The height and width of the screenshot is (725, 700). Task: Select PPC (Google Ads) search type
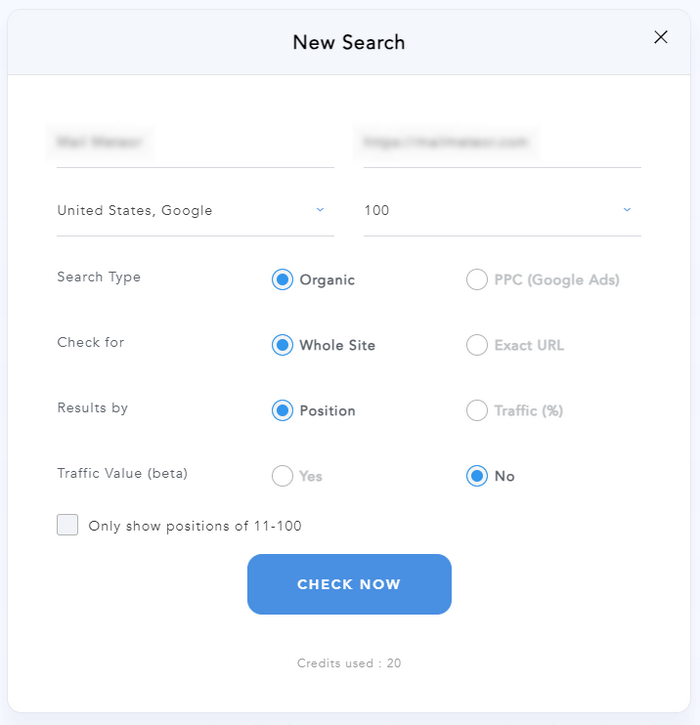tap(477, 280)
